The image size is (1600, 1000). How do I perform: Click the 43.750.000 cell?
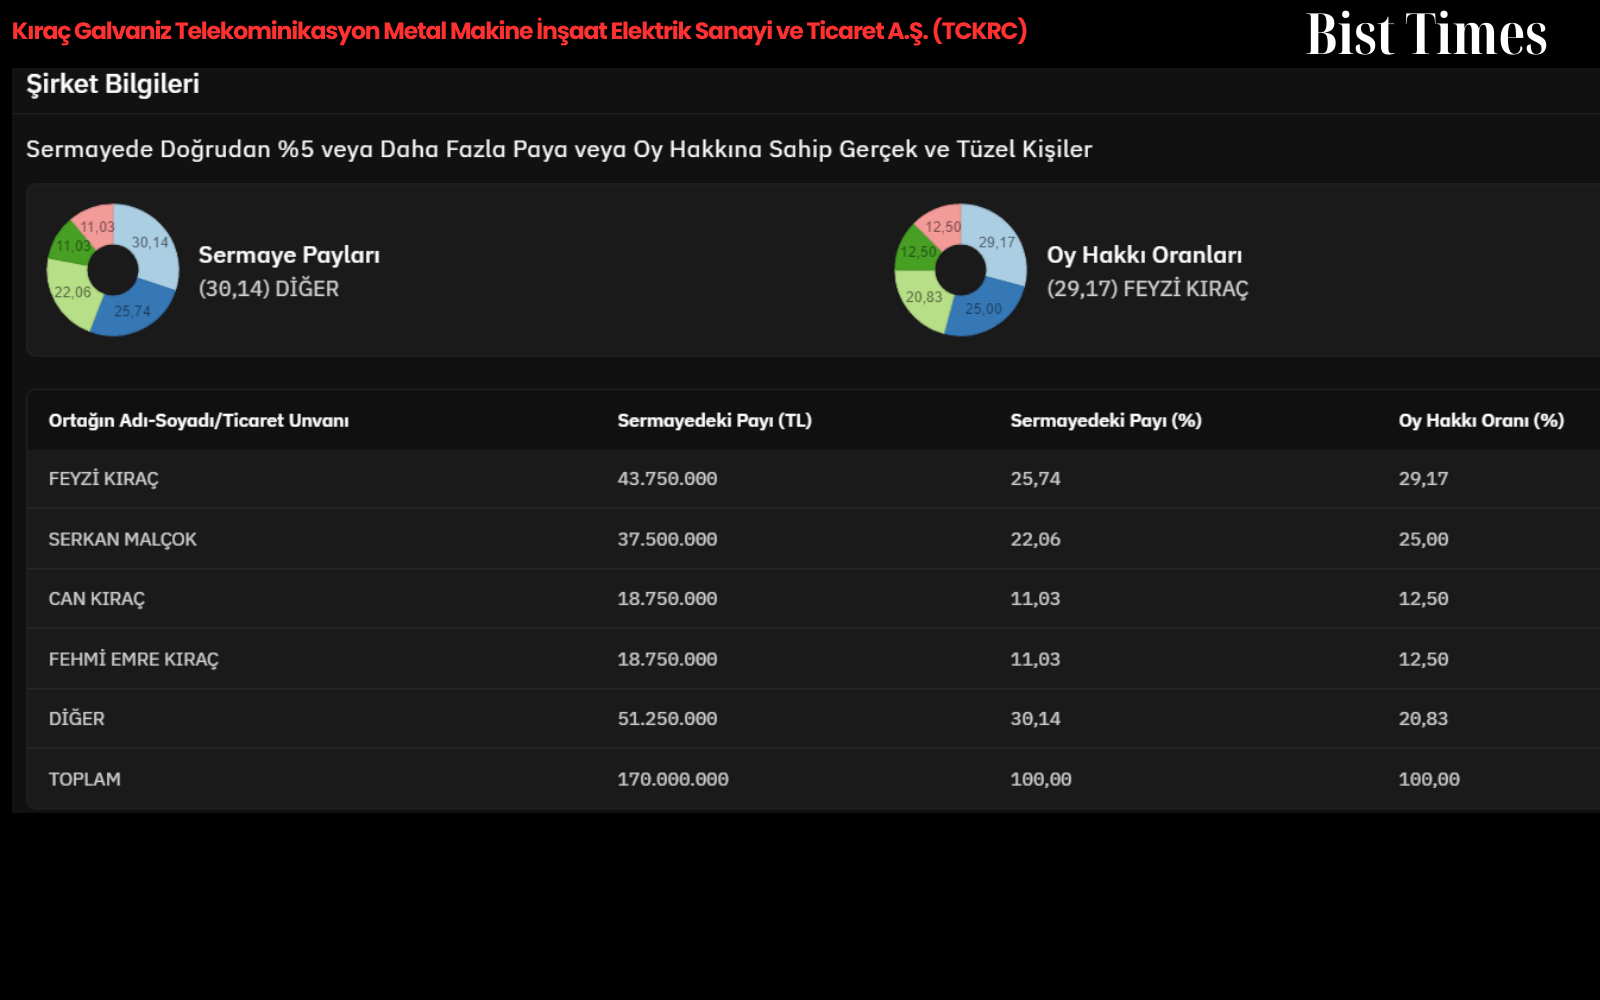pyautogui.click(x=667, y=479)
